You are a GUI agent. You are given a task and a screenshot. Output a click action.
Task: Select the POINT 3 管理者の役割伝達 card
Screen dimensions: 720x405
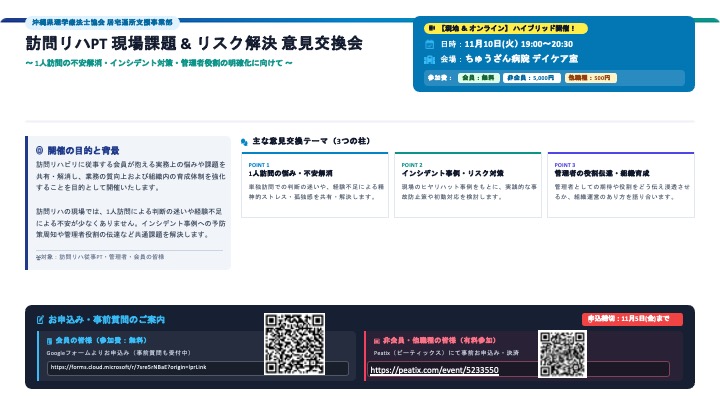click(621, 185)
